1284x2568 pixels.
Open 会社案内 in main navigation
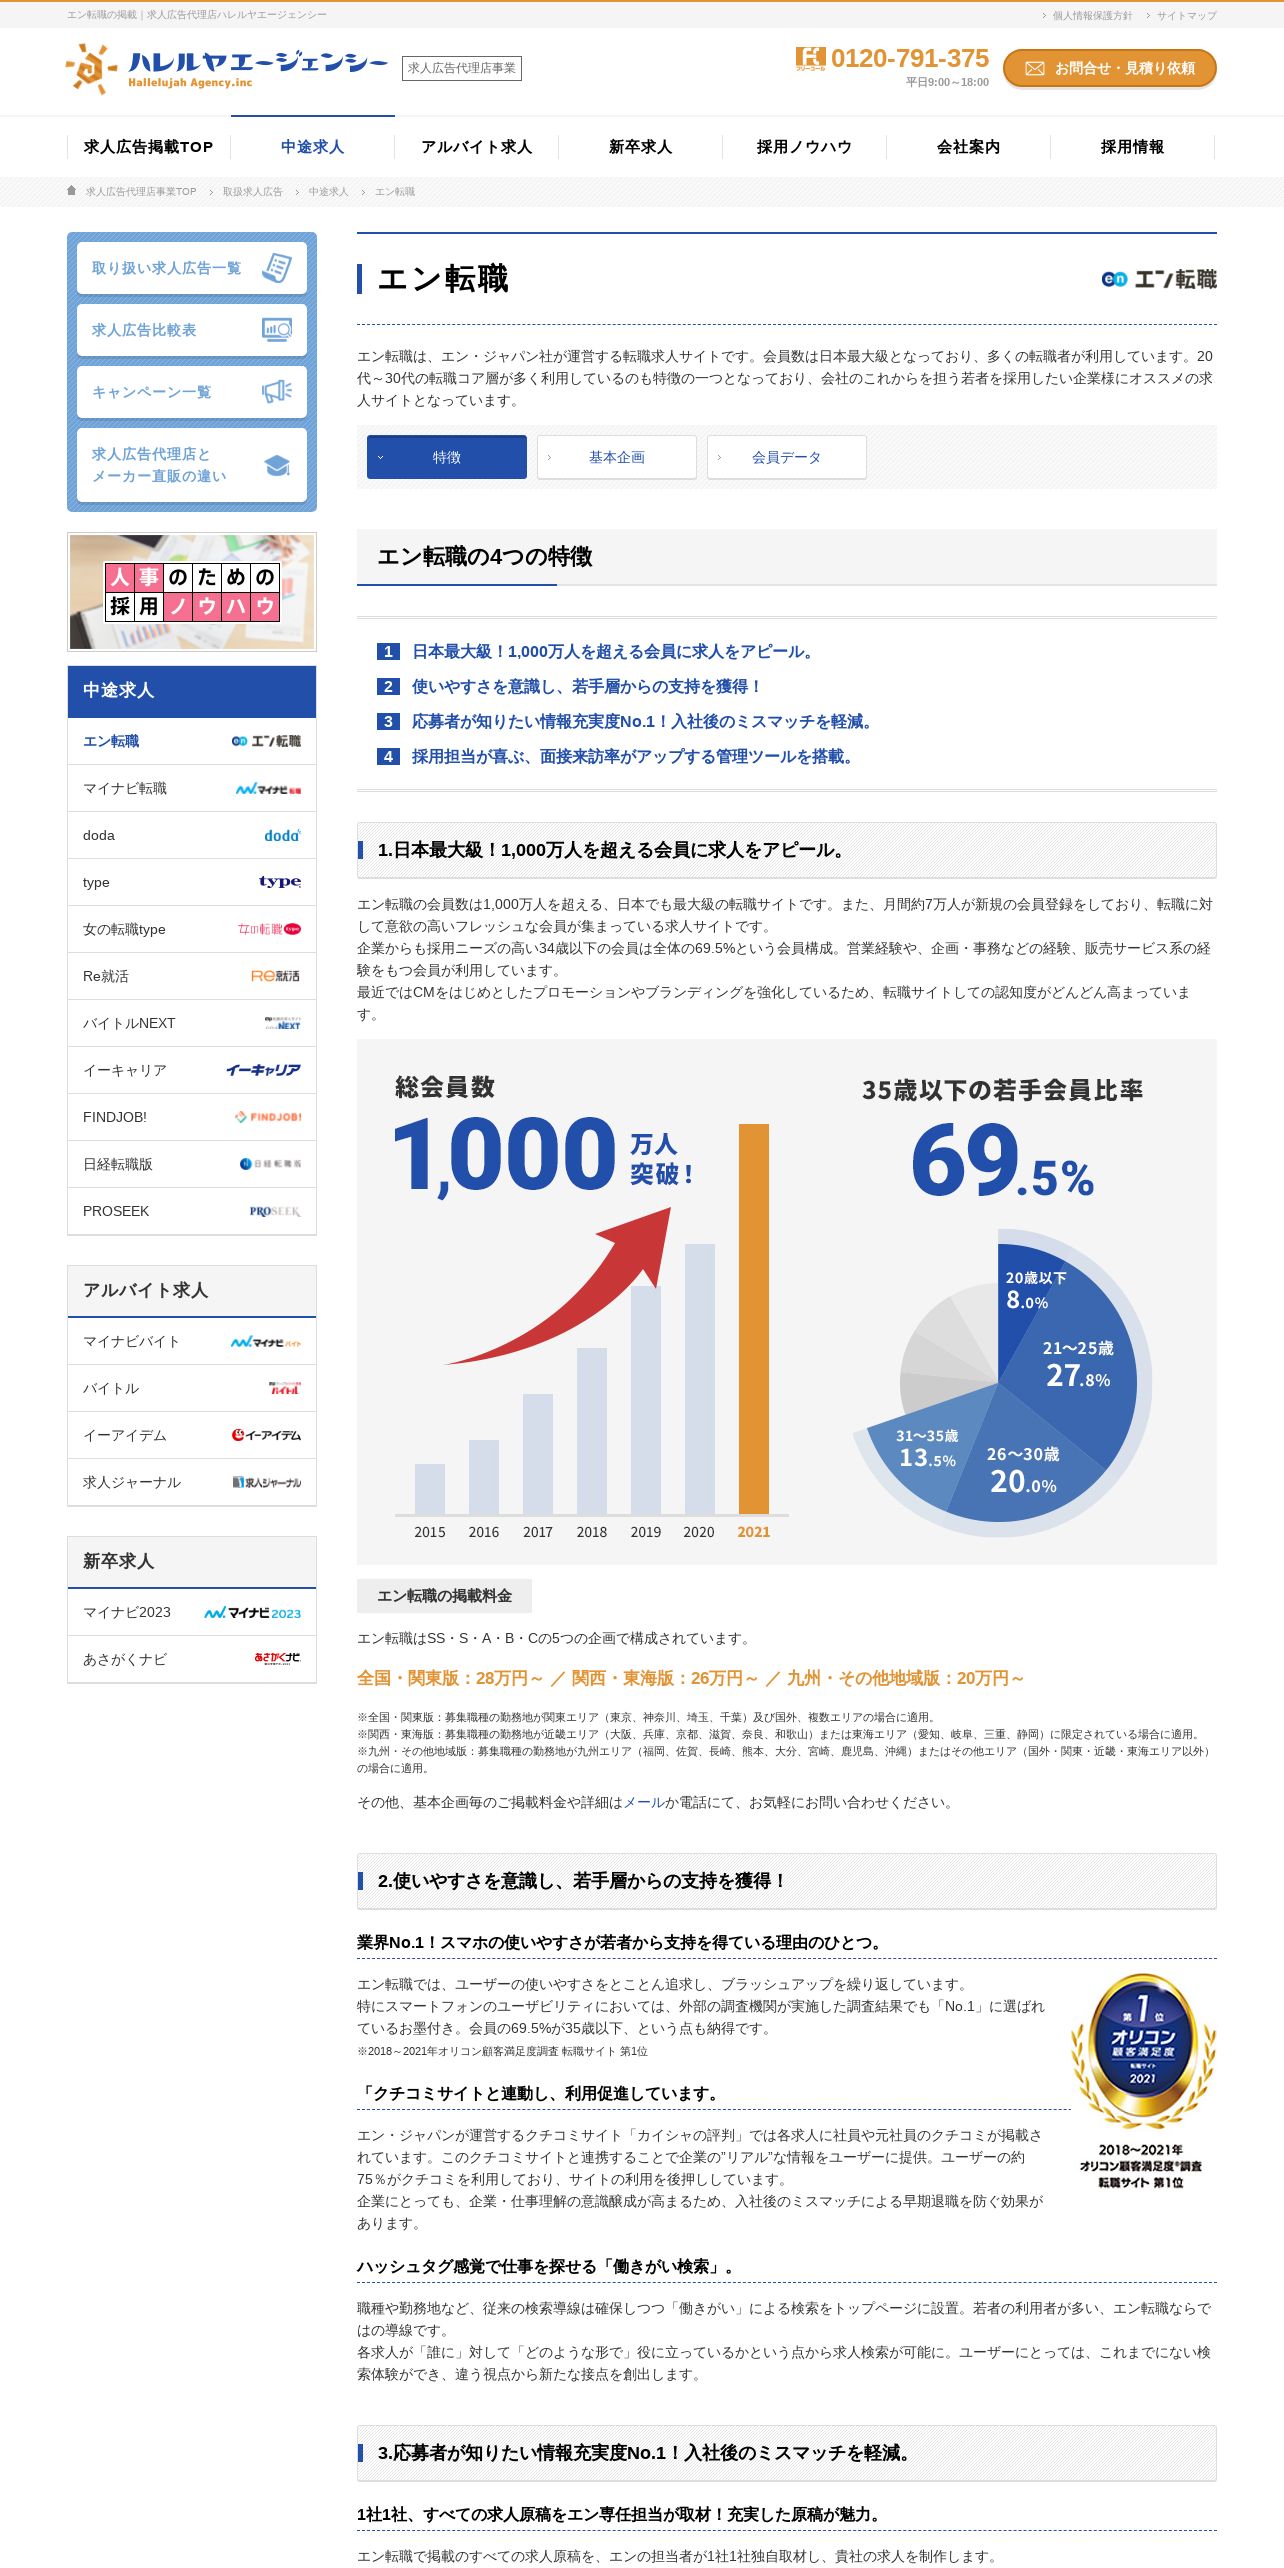969,147
